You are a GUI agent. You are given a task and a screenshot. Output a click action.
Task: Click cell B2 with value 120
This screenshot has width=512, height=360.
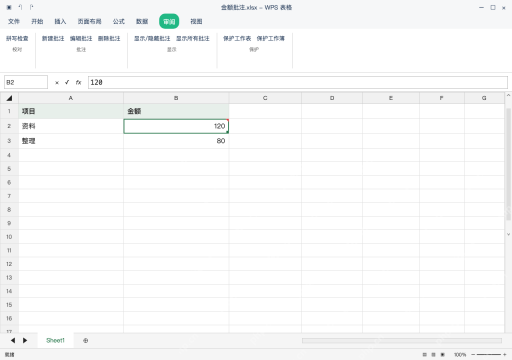(176, 126)
